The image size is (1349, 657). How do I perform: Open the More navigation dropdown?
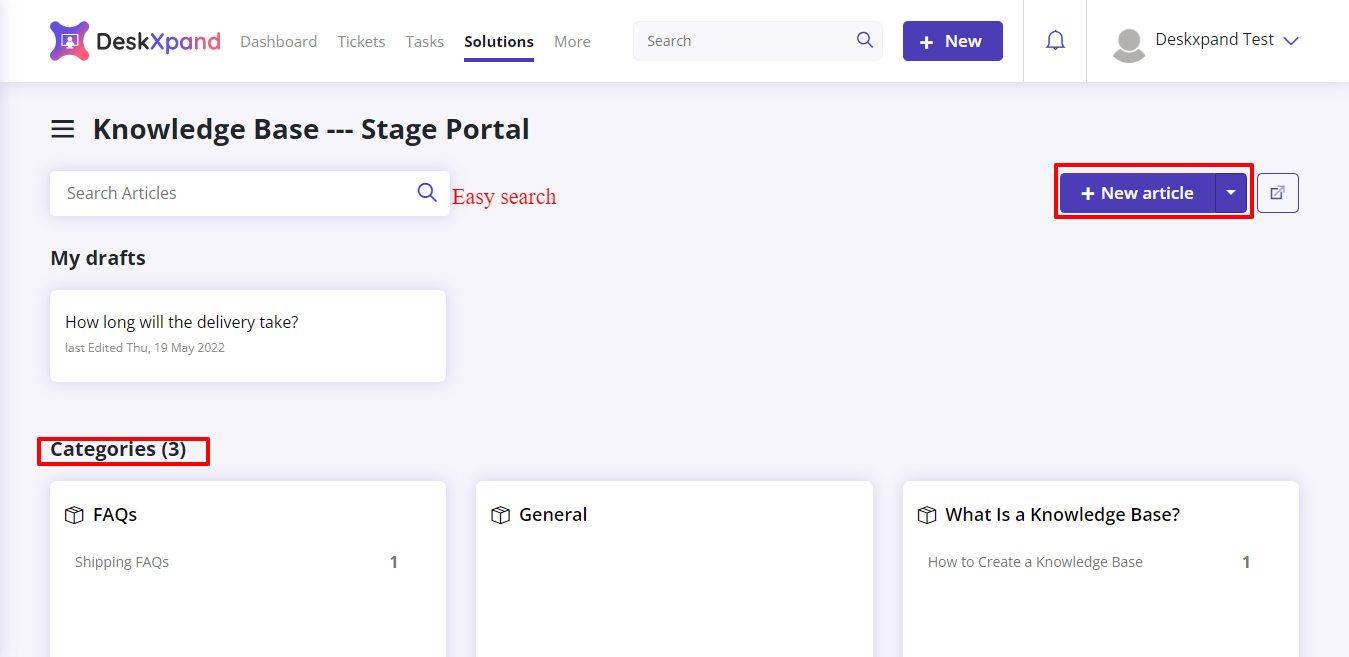pyautogui.click(x=572, y=41)
